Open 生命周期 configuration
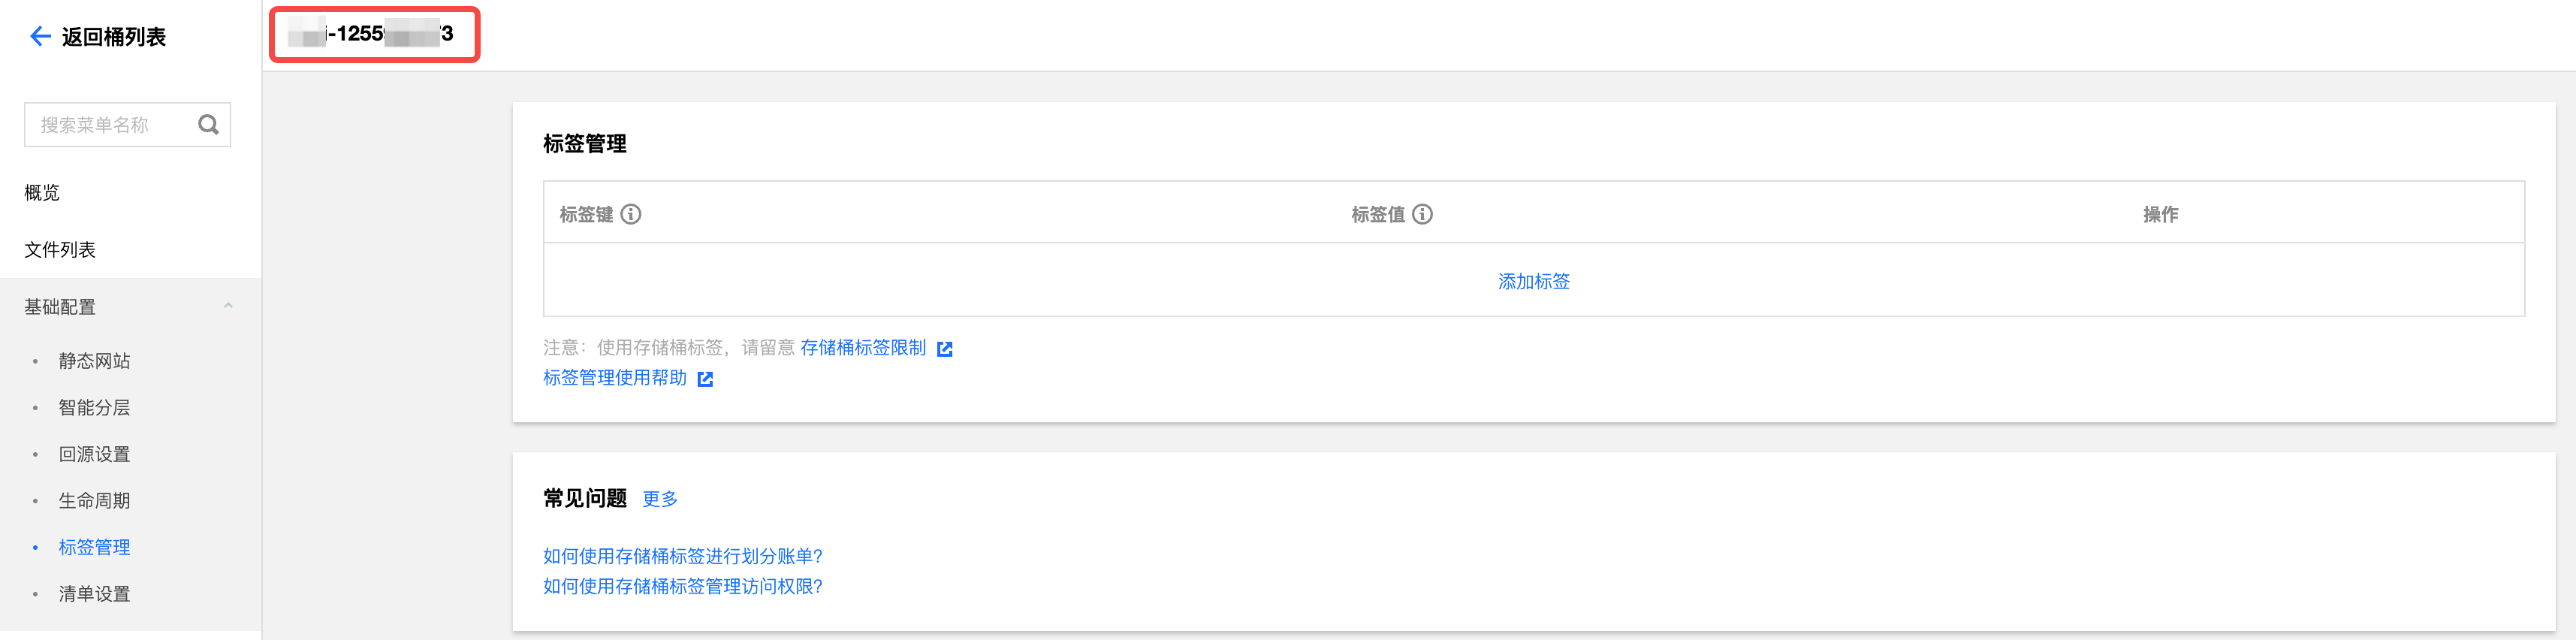 pyautogui.click(x=94, y=501)
